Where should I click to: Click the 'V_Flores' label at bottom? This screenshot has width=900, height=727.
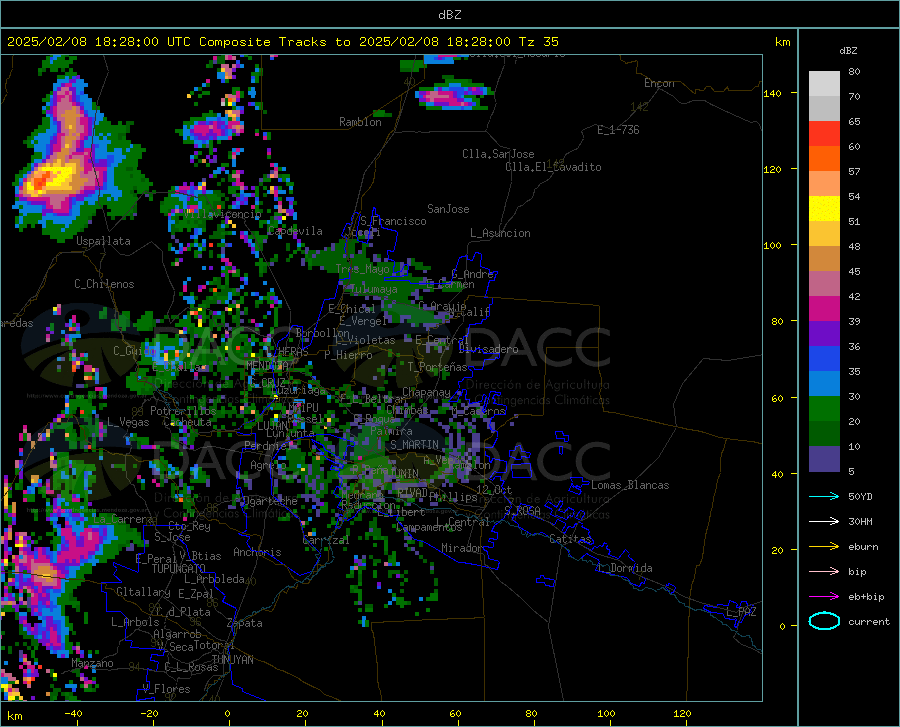pyautogui.click(x=166, y=689)
